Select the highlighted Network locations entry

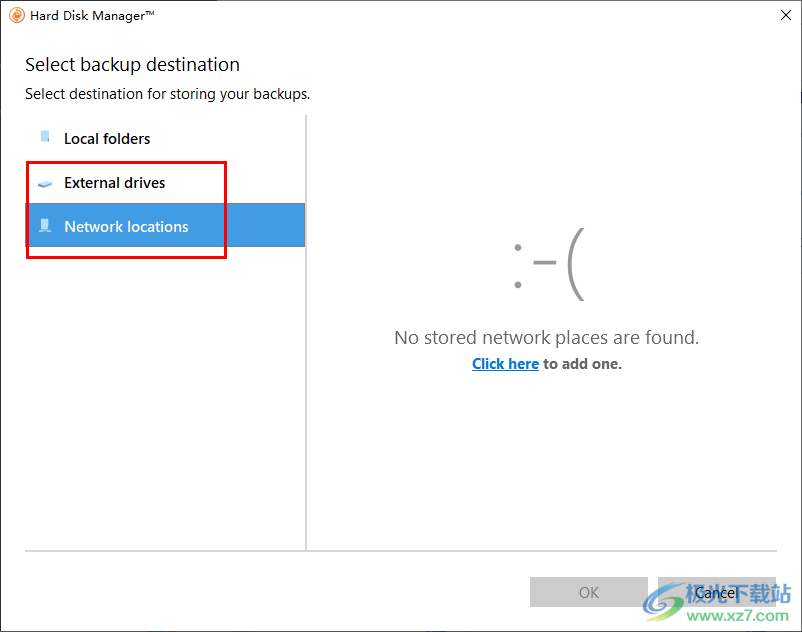(165, 225)
